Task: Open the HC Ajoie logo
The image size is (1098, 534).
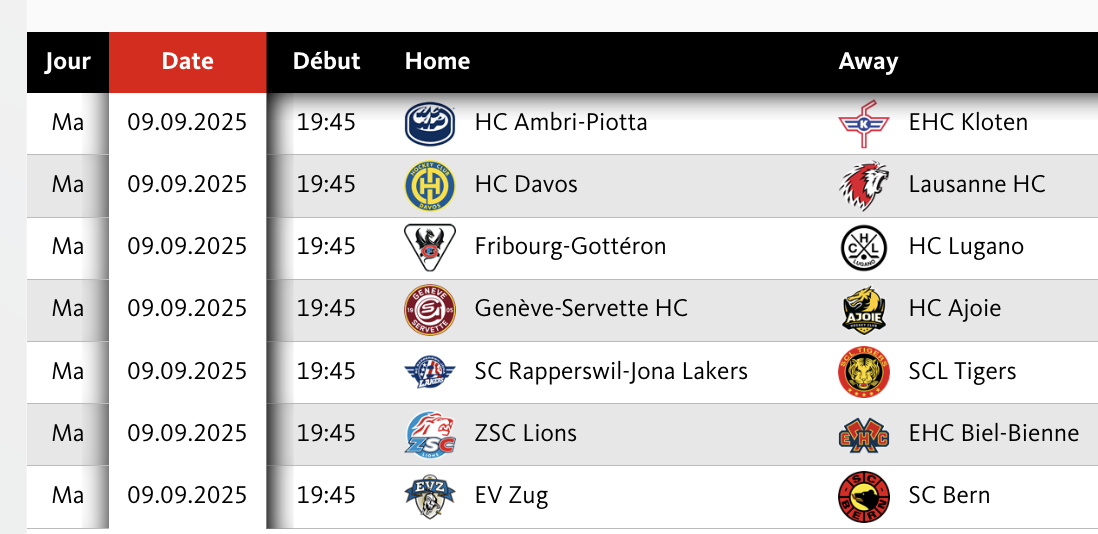Action: tap(863, 309)
